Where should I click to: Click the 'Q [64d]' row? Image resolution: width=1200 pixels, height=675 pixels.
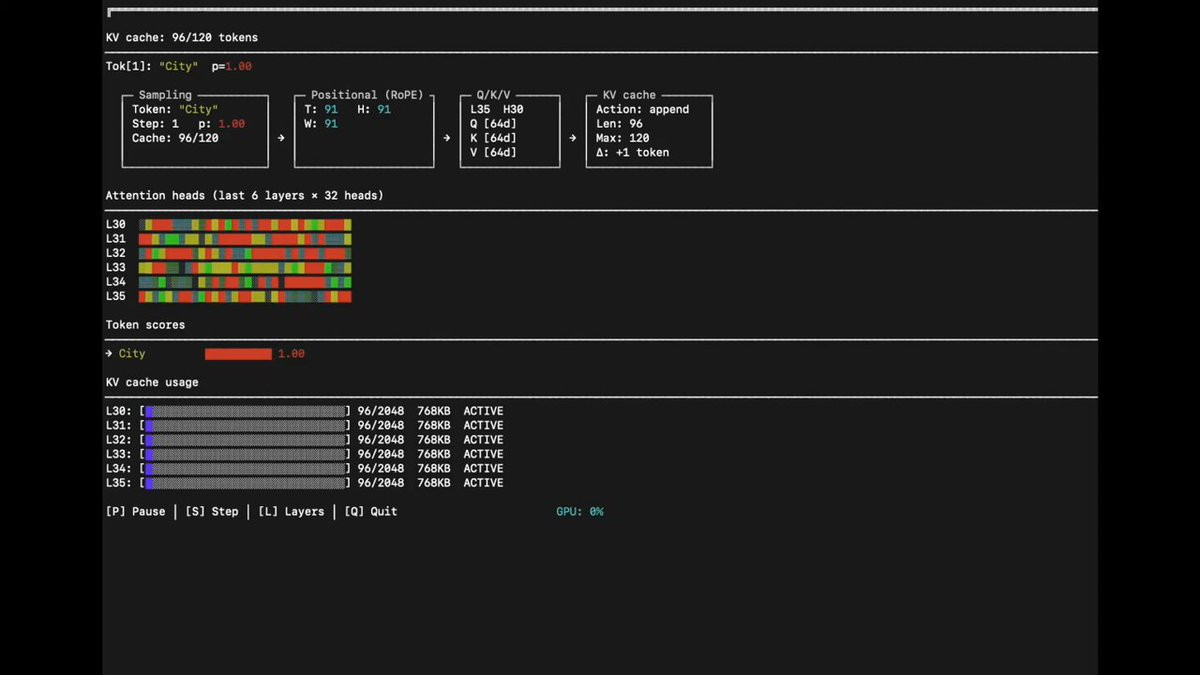(493, 124)
